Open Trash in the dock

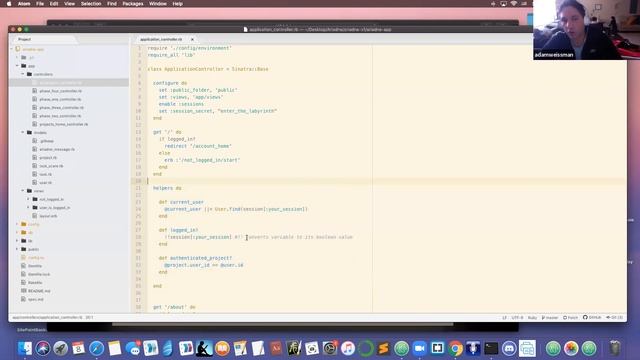[615, 348]
